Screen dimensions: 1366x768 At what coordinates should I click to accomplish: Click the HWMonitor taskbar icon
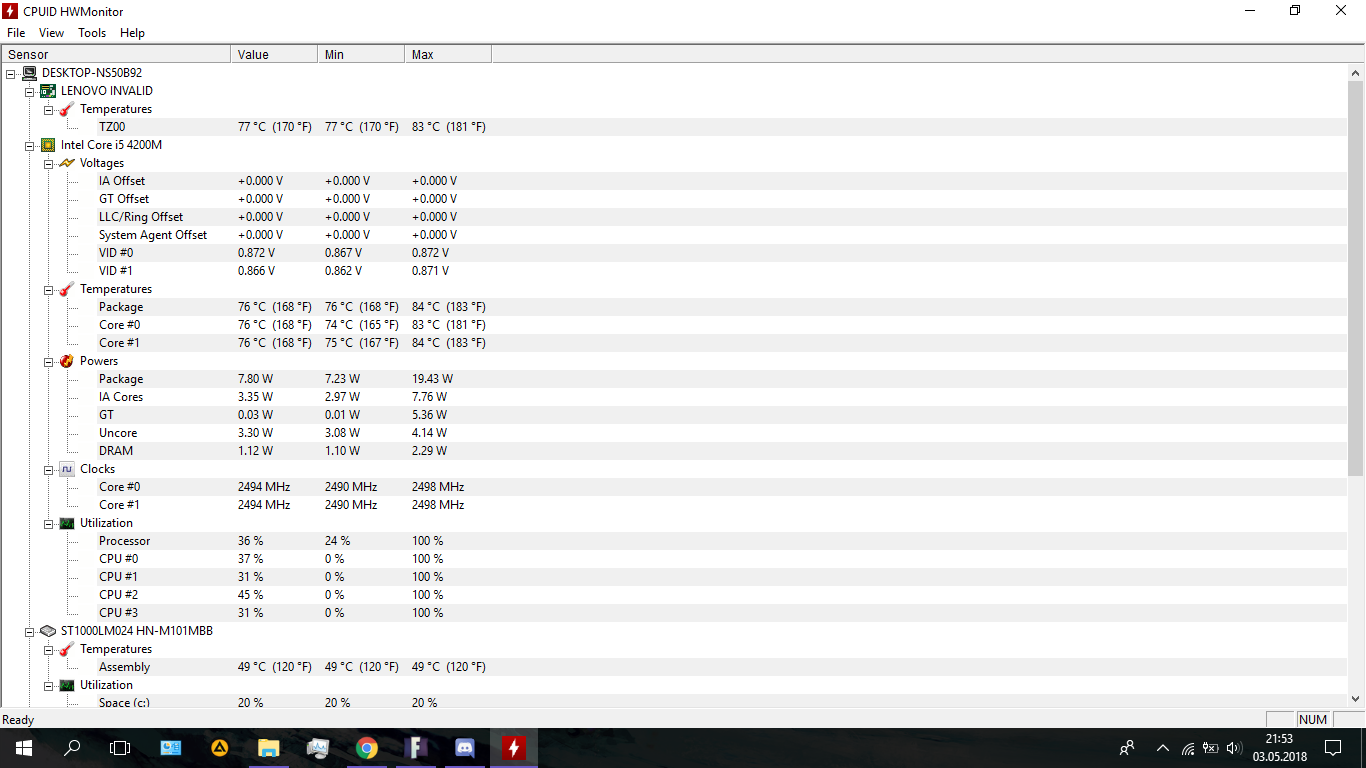tap(513, 748)
